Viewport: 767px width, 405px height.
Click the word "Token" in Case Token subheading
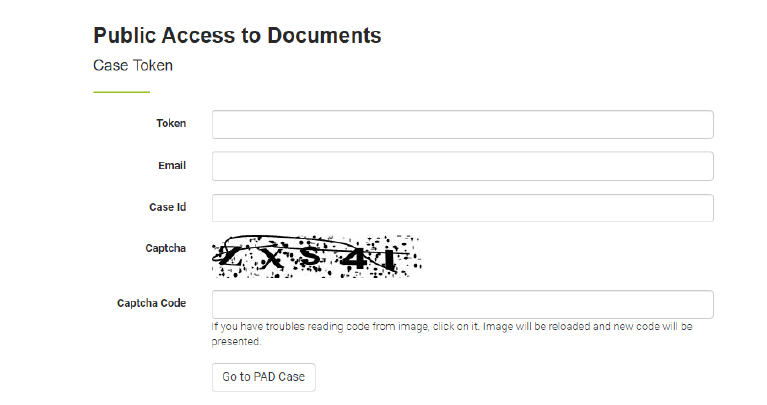click(153, 66)
